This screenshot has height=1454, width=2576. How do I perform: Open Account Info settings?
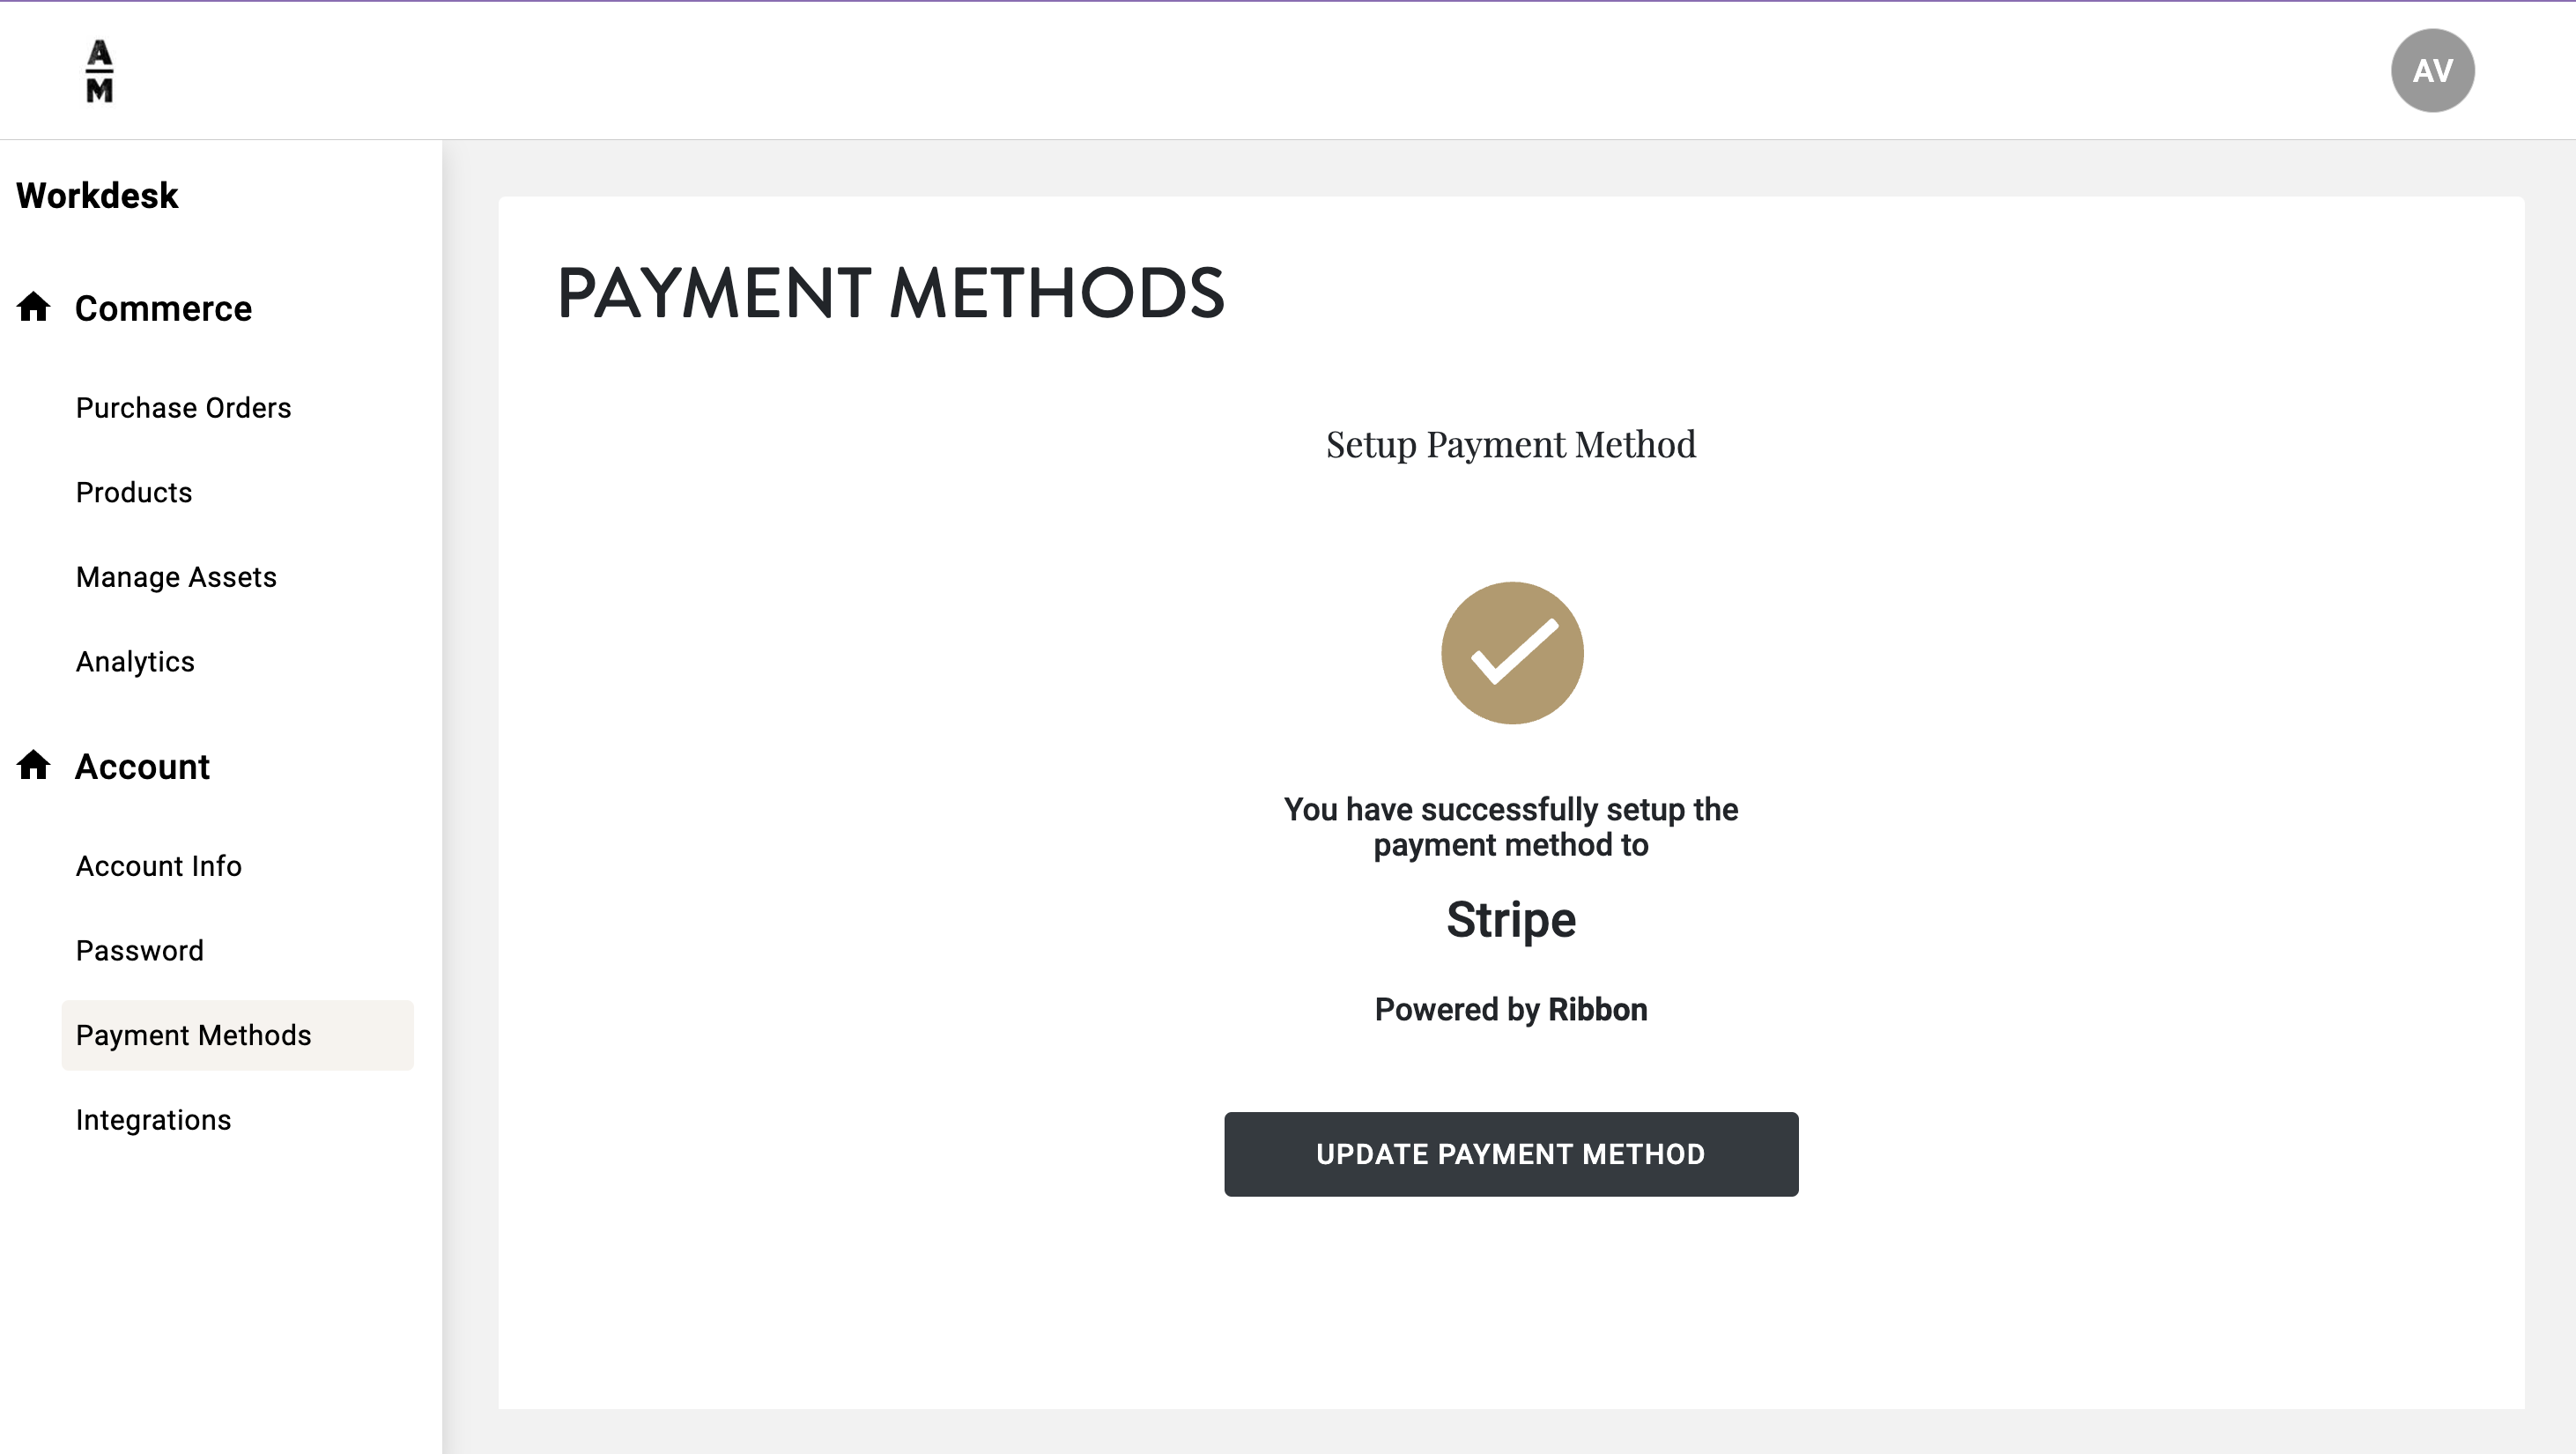[159, 866]
